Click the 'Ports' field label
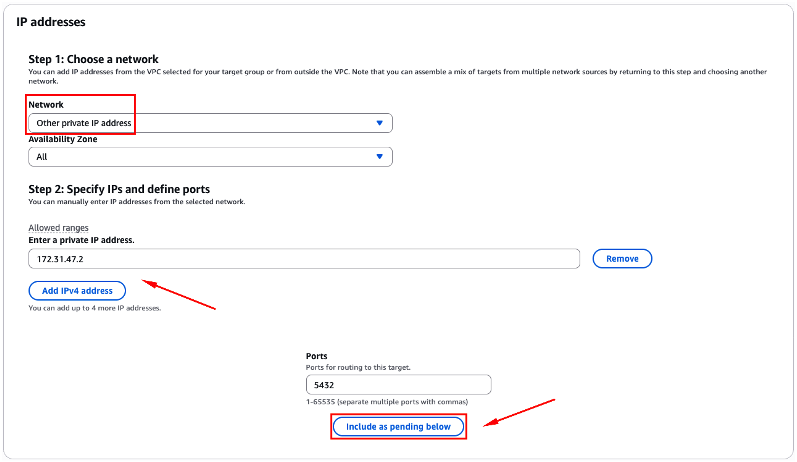 (317, 356)
